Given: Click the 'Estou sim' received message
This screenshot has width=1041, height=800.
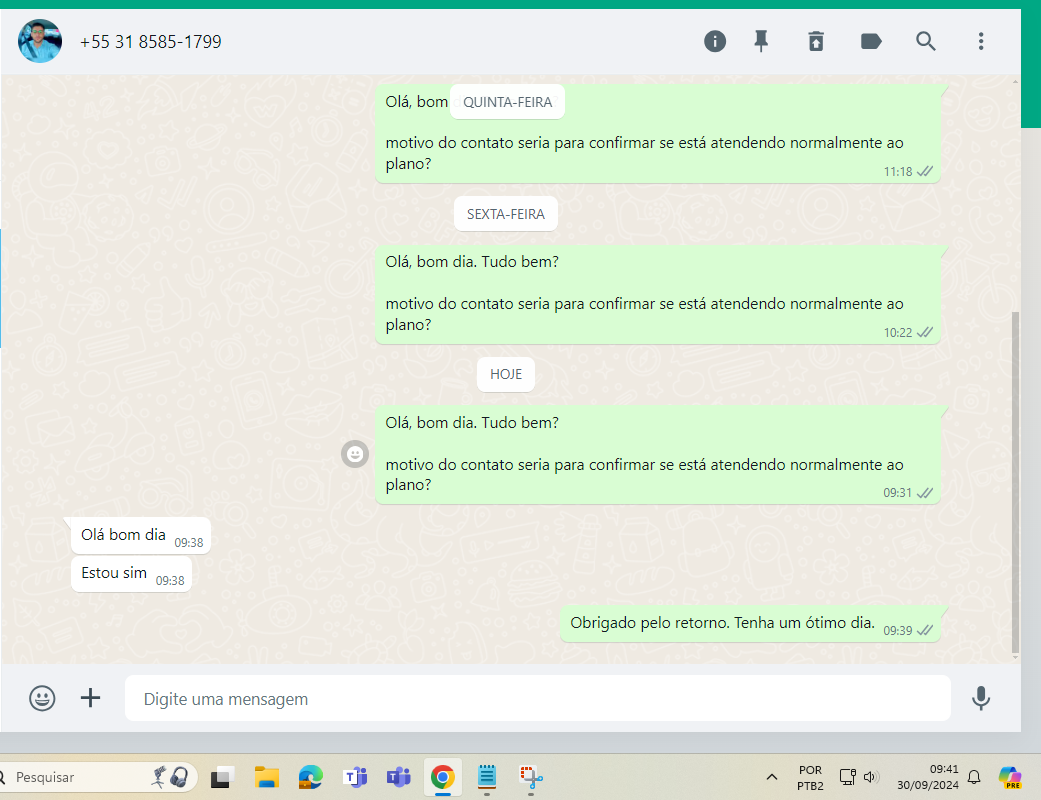Looking at the screenshot, I should 114,574.
